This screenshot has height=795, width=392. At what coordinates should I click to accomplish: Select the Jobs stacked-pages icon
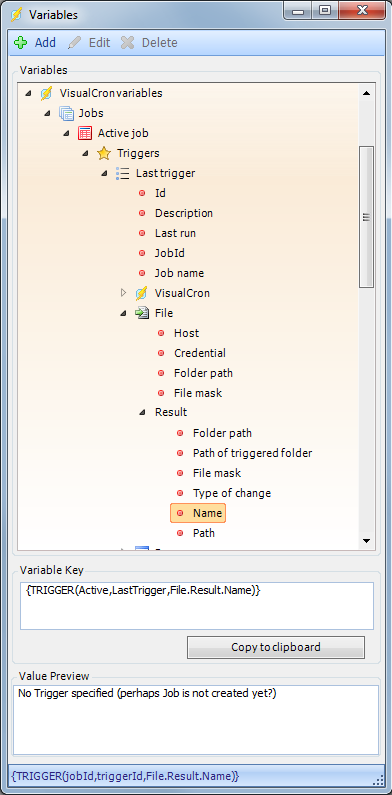pos(66,113)
